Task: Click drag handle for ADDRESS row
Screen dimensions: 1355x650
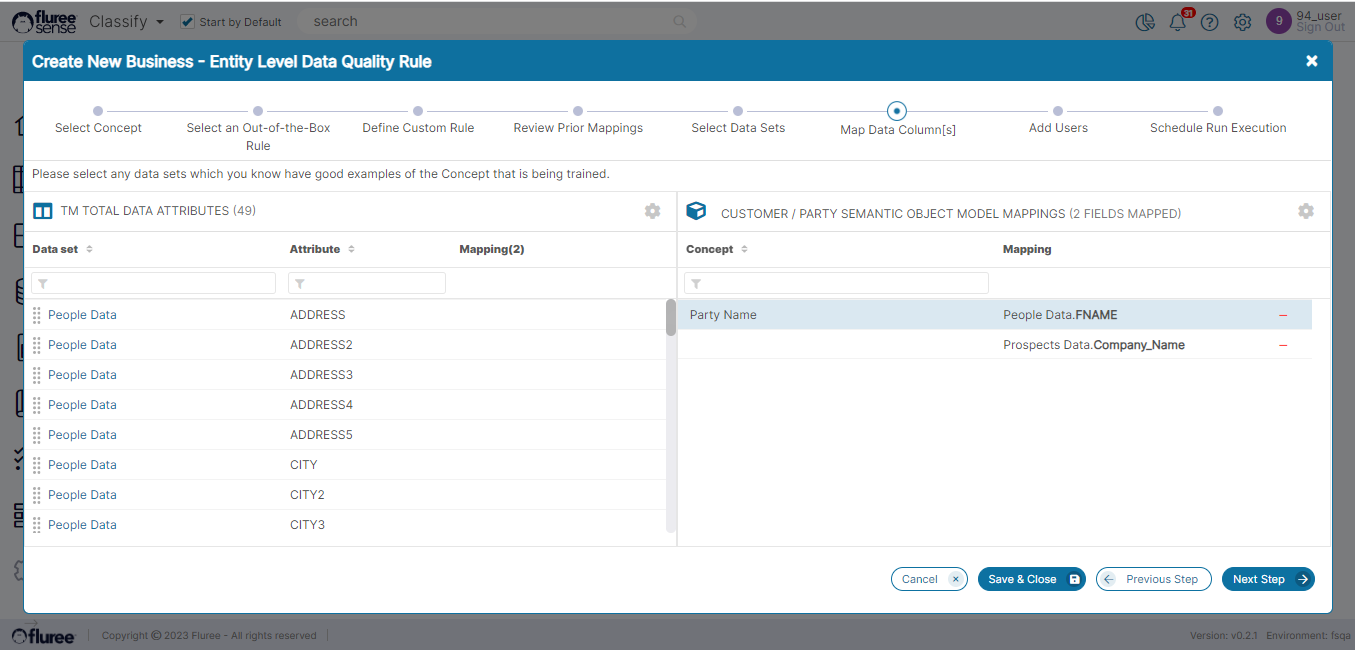Action: [37, 315]
